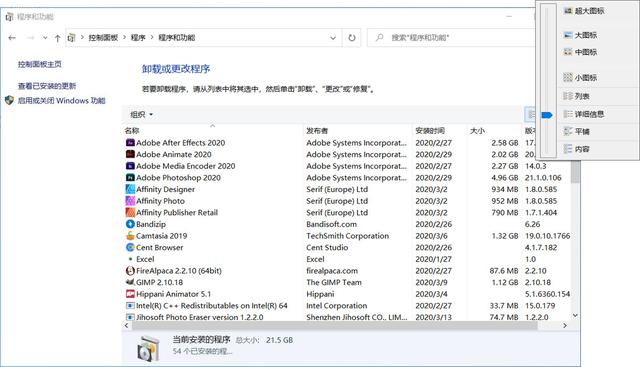Open view installed updates link
This screenshot has width=640, height=367.
tap(47, 86)
